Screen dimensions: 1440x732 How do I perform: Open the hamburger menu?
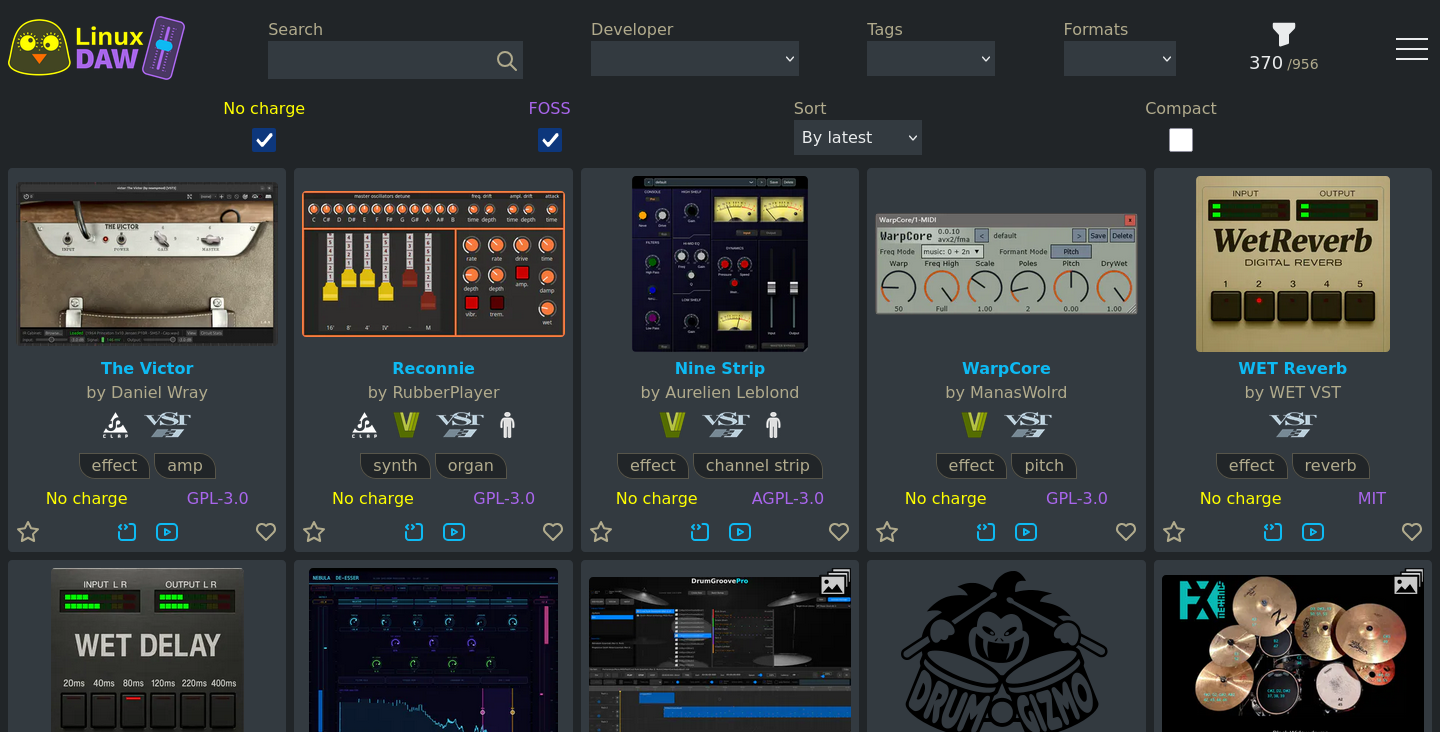coord(1412,48)
